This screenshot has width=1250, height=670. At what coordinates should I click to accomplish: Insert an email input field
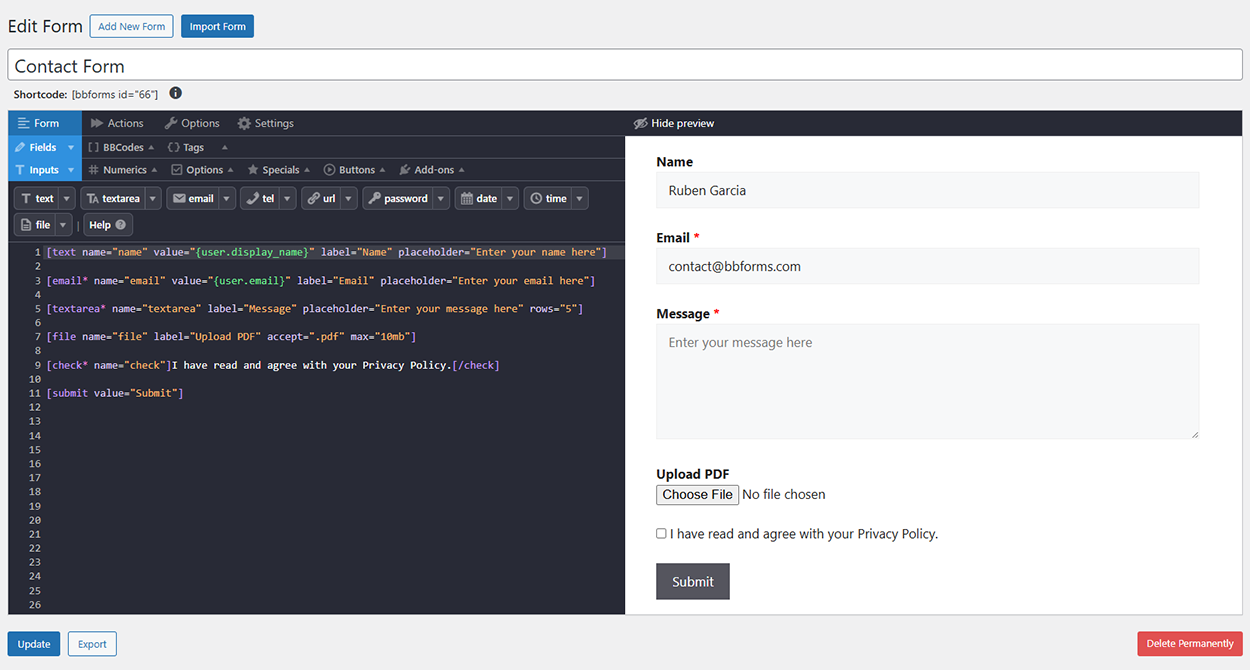pos(193,199)
